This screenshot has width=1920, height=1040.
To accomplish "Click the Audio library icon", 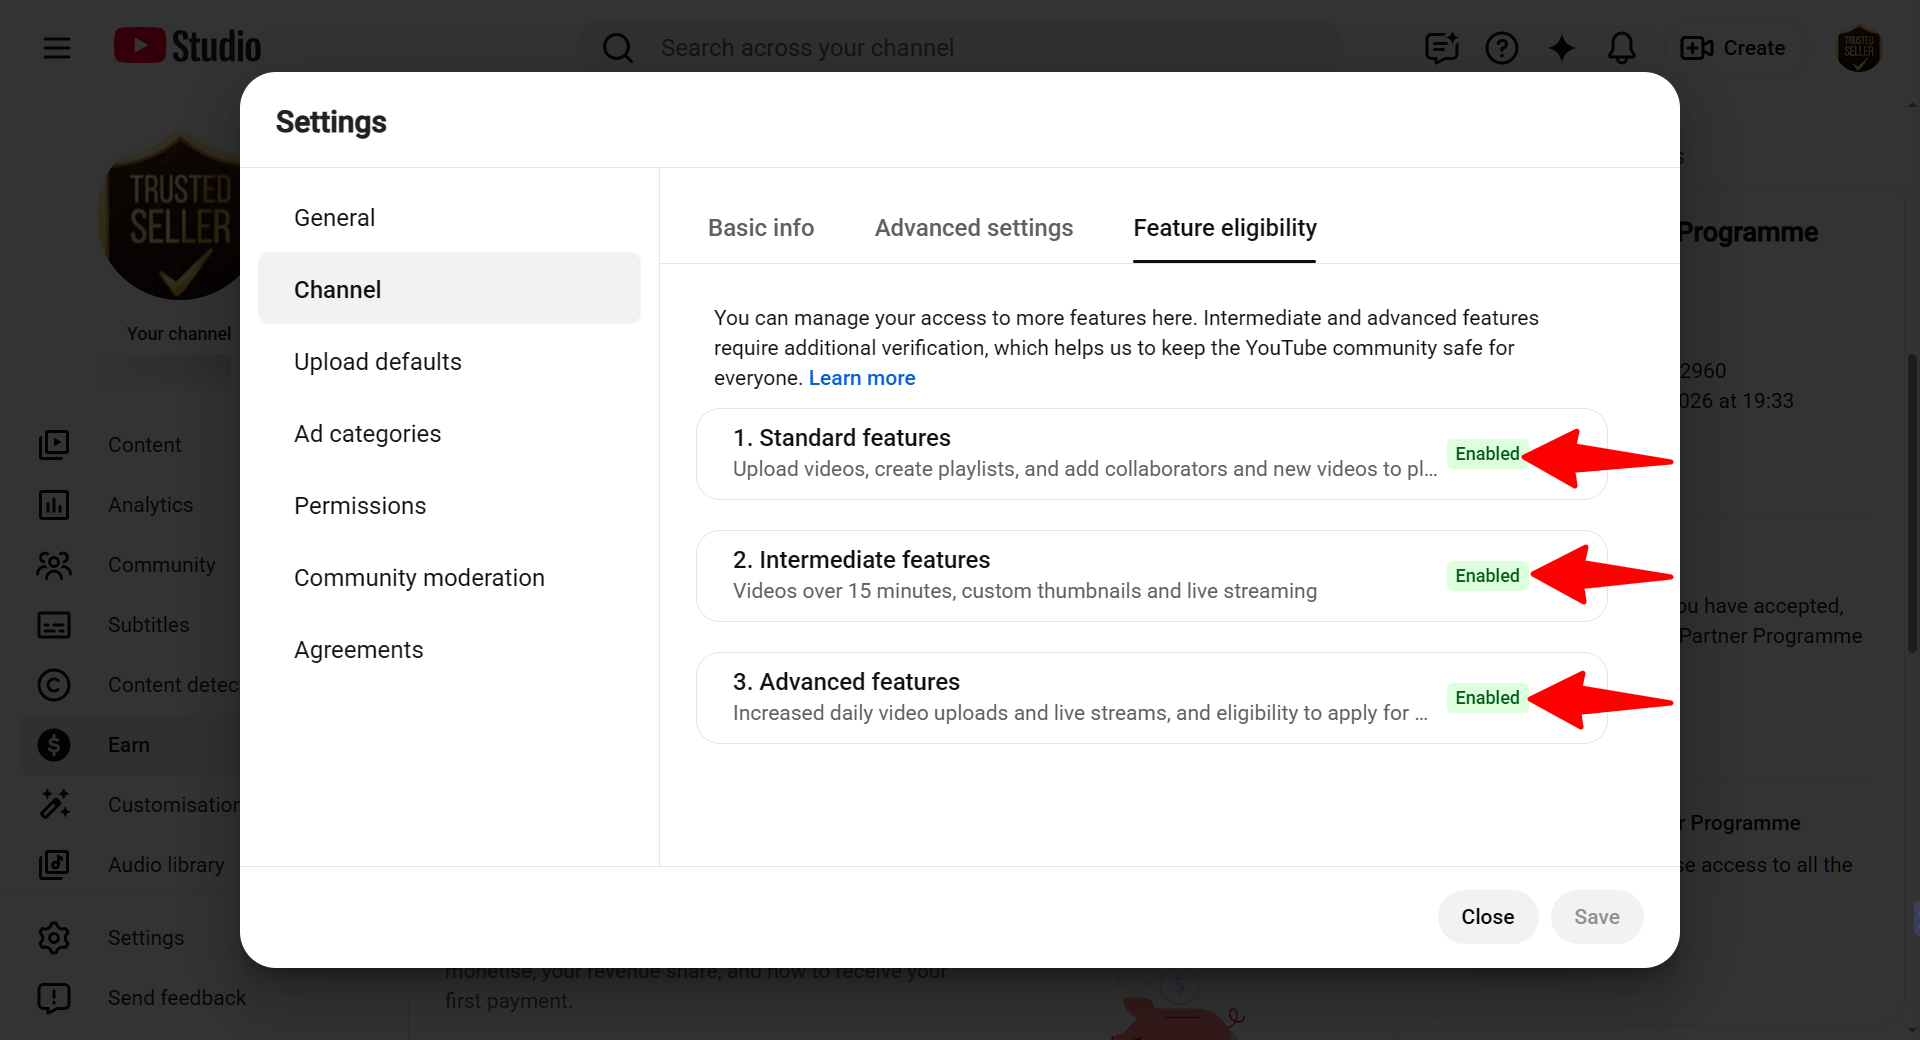I will (x=54, y=865).
